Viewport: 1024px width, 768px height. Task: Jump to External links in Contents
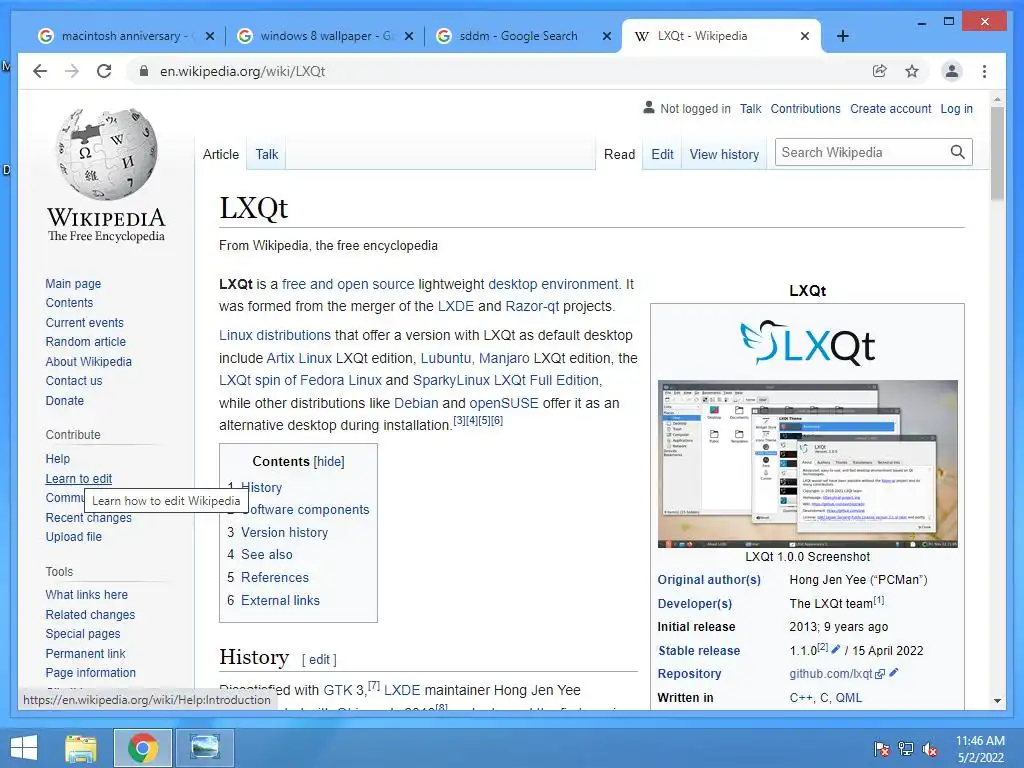280,600
